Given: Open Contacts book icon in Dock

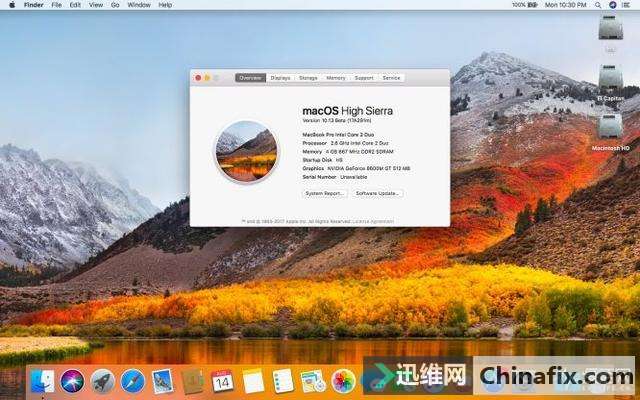Looking at the screenshot, I should [x=192, y=381].
